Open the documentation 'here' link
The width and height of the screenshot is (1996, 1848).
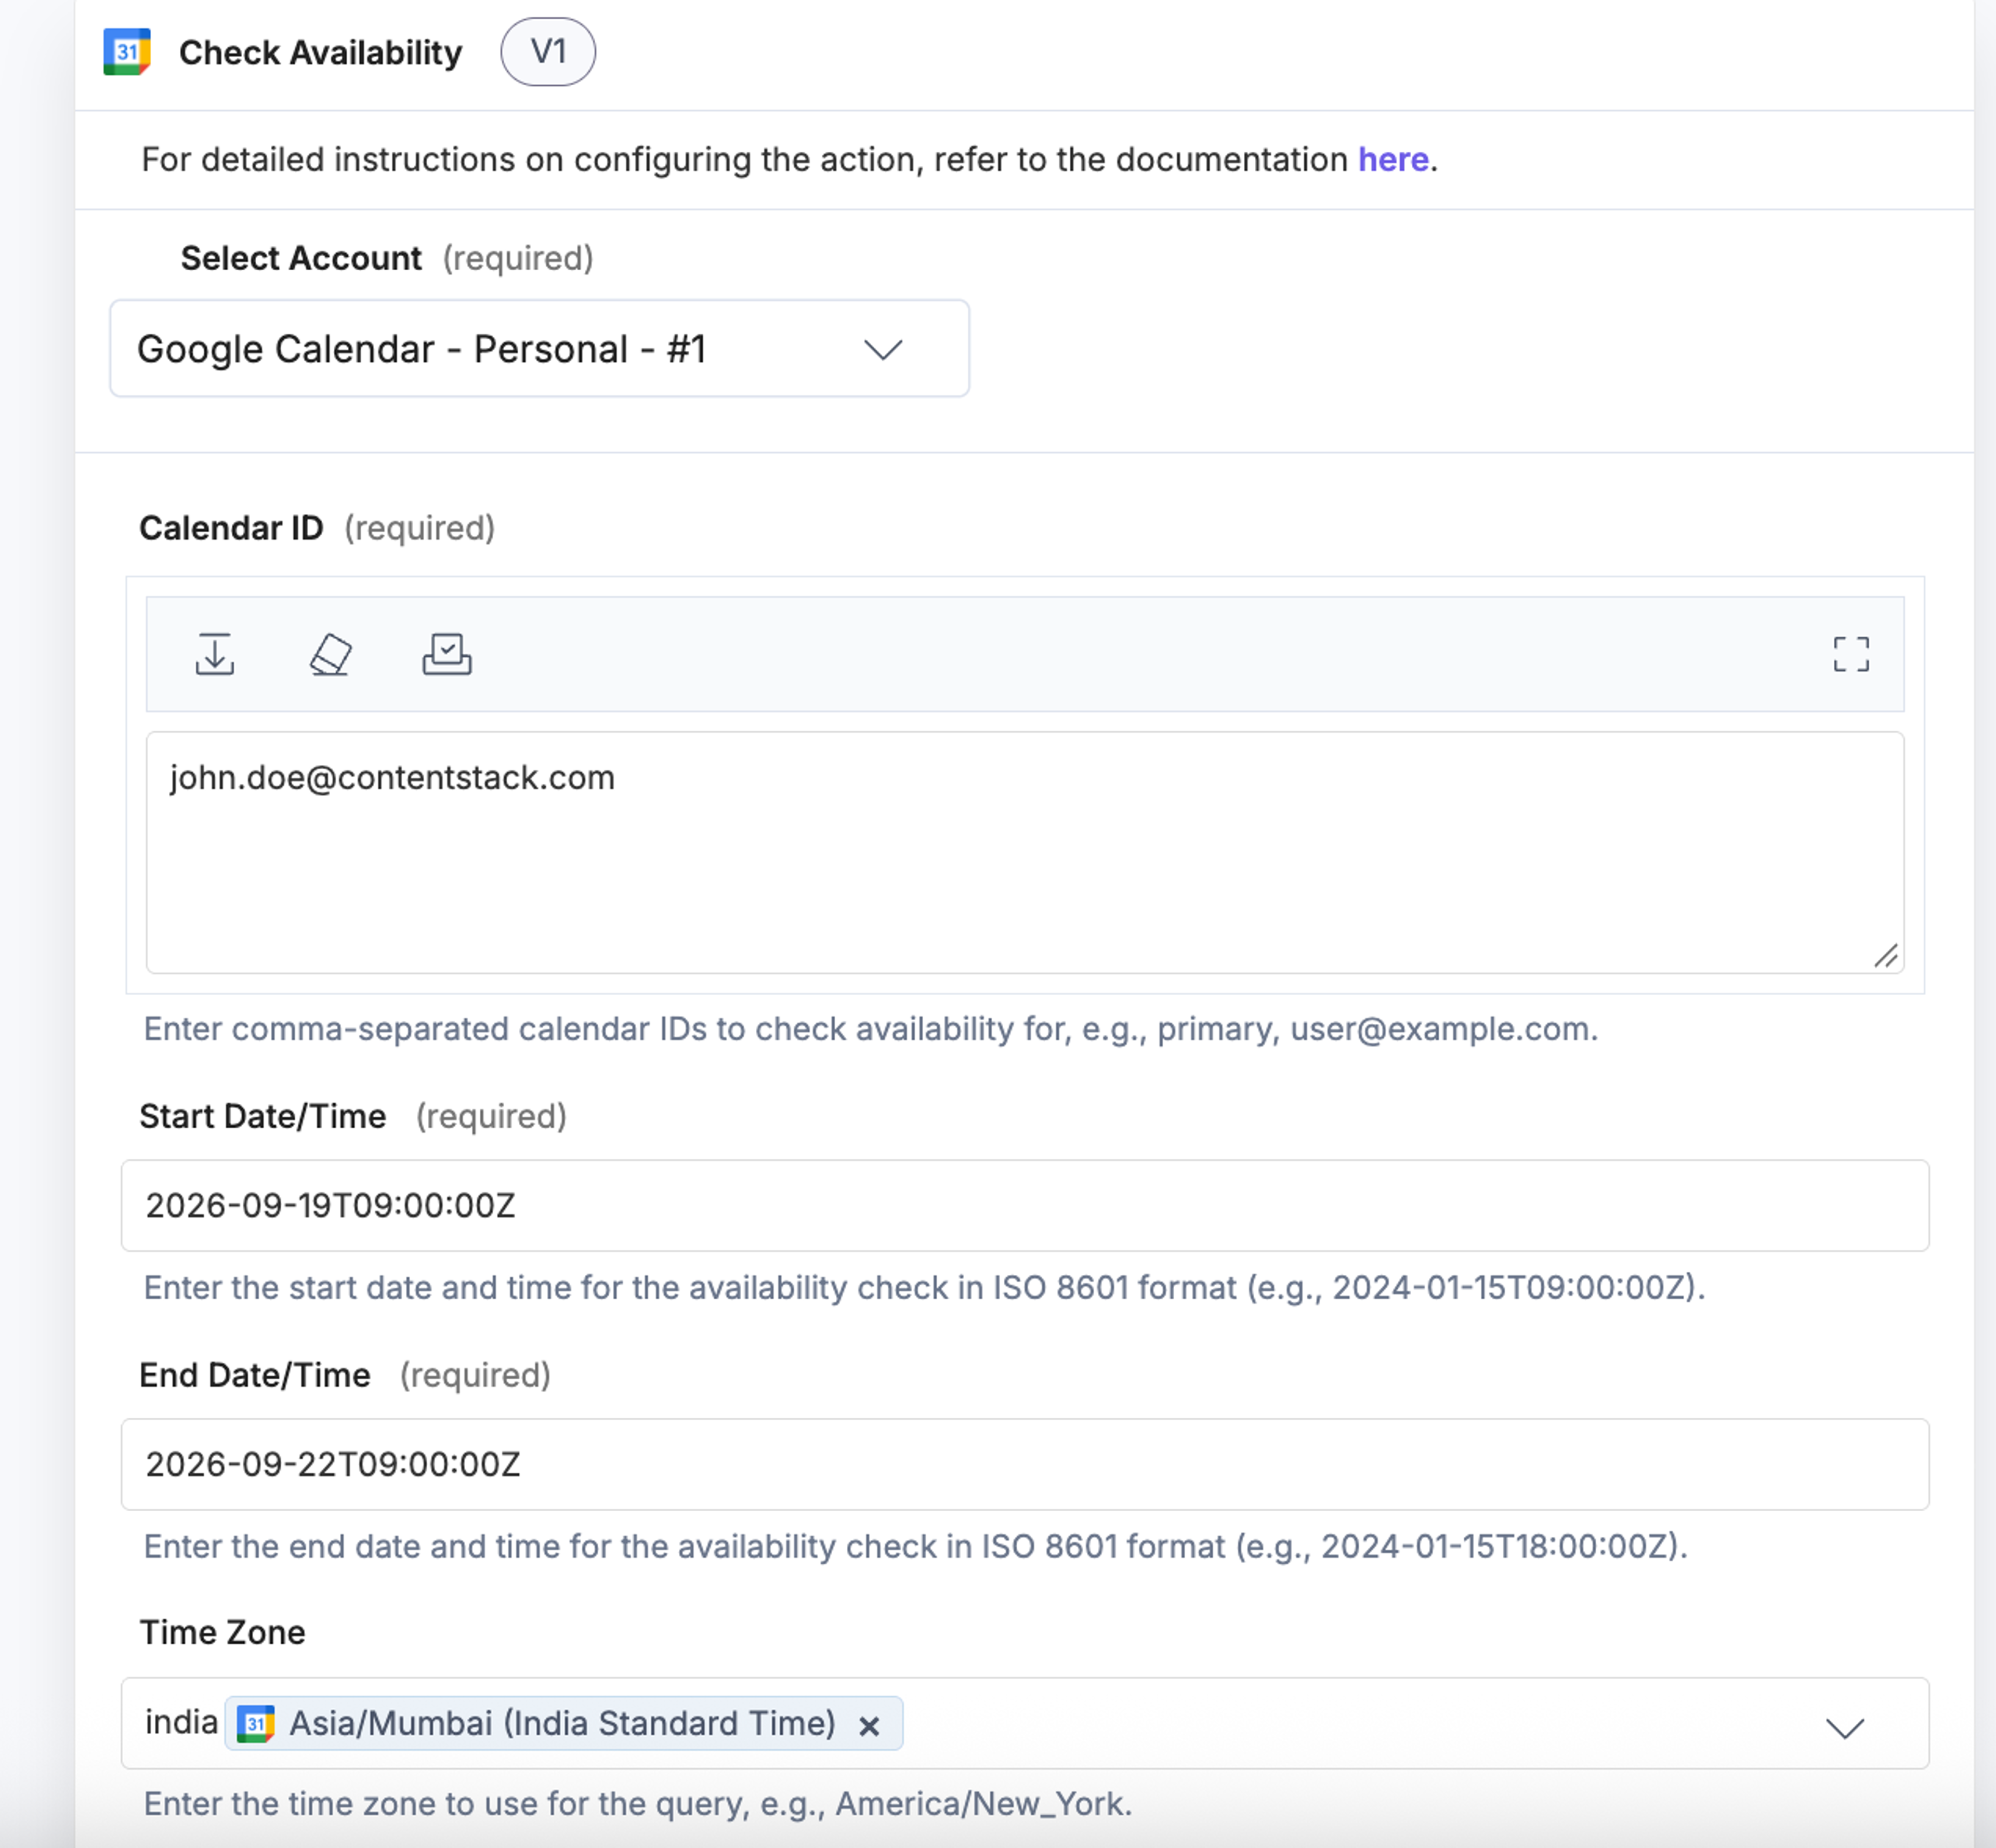[x=1392, y=160]
